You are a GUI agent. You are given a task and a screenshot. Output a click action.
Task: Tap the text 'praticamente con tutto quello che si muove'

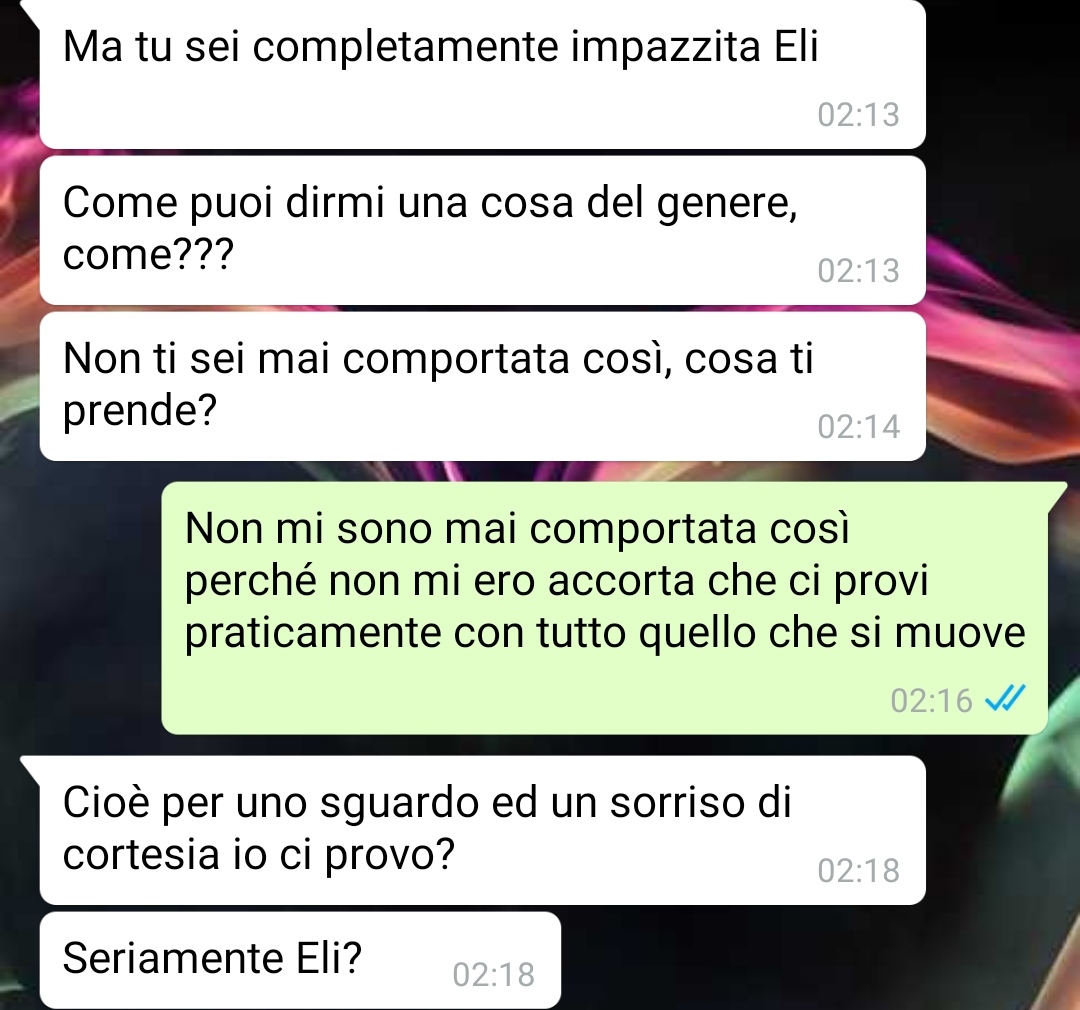click(605, 632)
